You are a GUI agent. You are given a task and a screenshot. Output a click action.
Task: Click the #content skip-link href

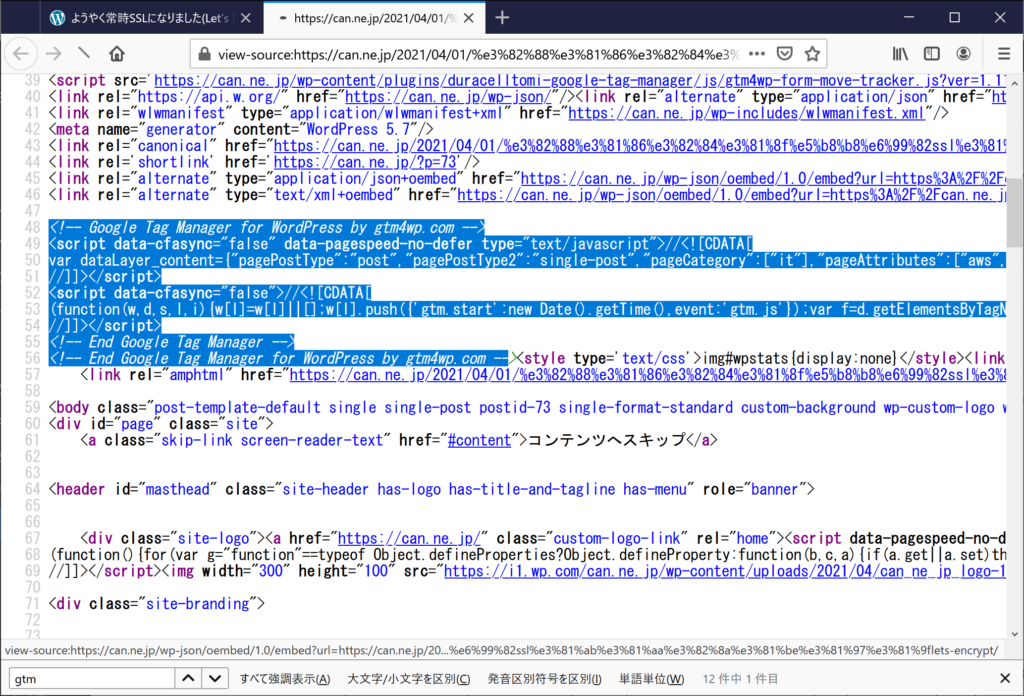click(479, 440)
